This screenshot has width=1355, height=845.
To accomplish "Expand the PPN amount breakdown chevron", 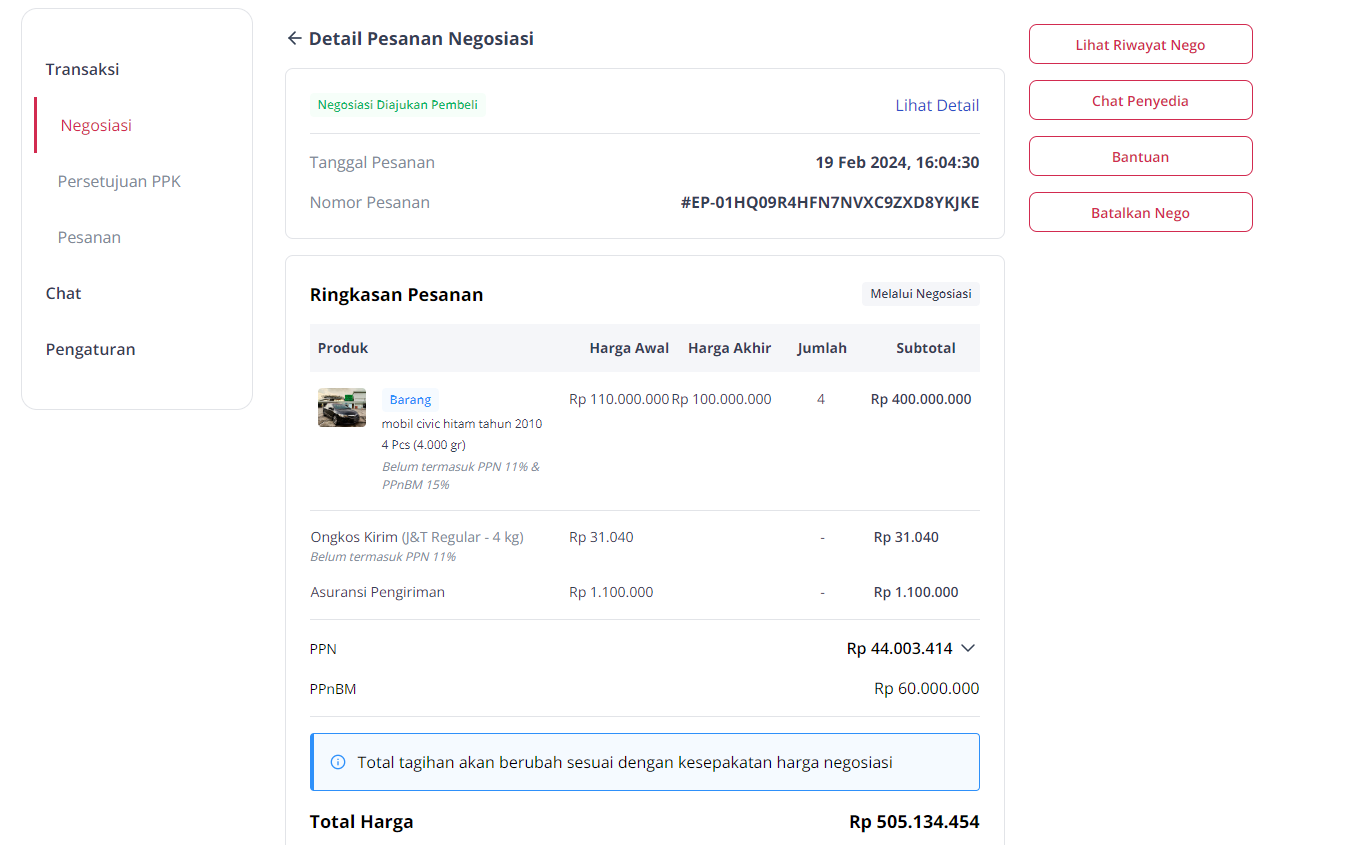I will [968, 648].
